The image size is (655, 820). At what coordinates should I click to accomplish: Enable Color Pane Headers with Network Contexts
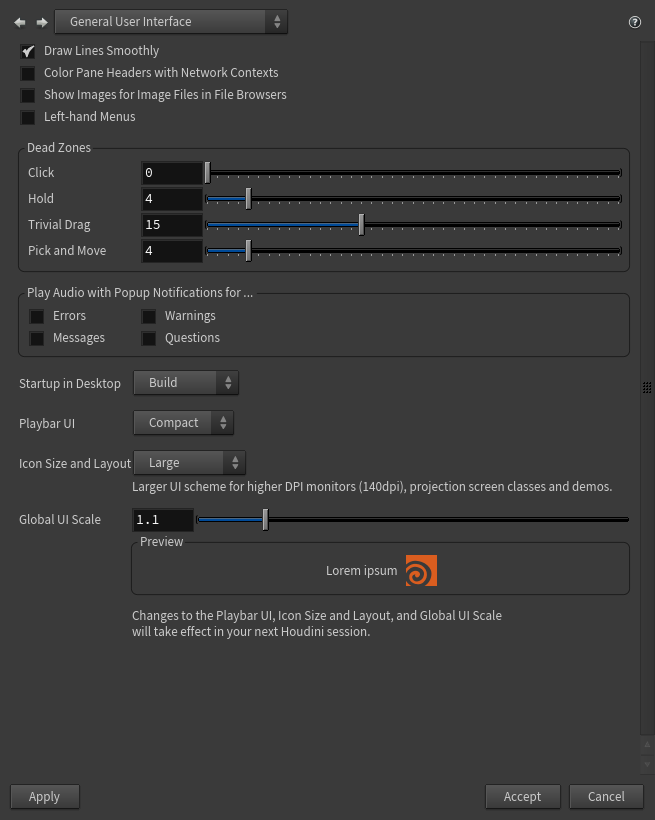(x=28, y=73)
